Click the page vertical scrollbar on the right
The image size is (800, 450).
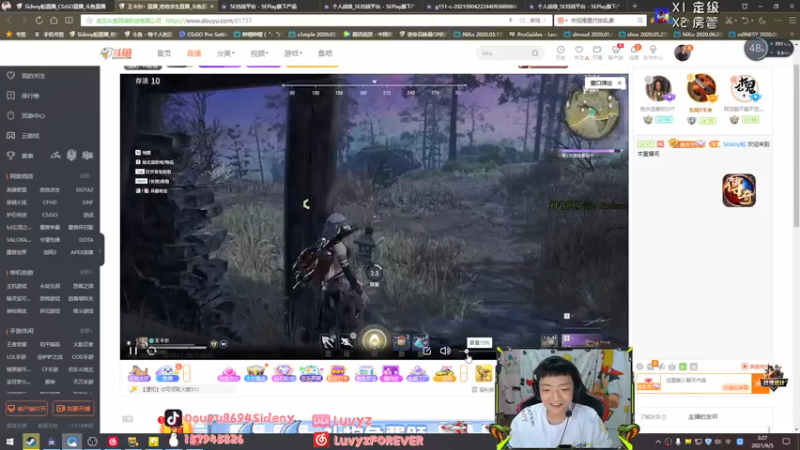(x=796, y=146)
